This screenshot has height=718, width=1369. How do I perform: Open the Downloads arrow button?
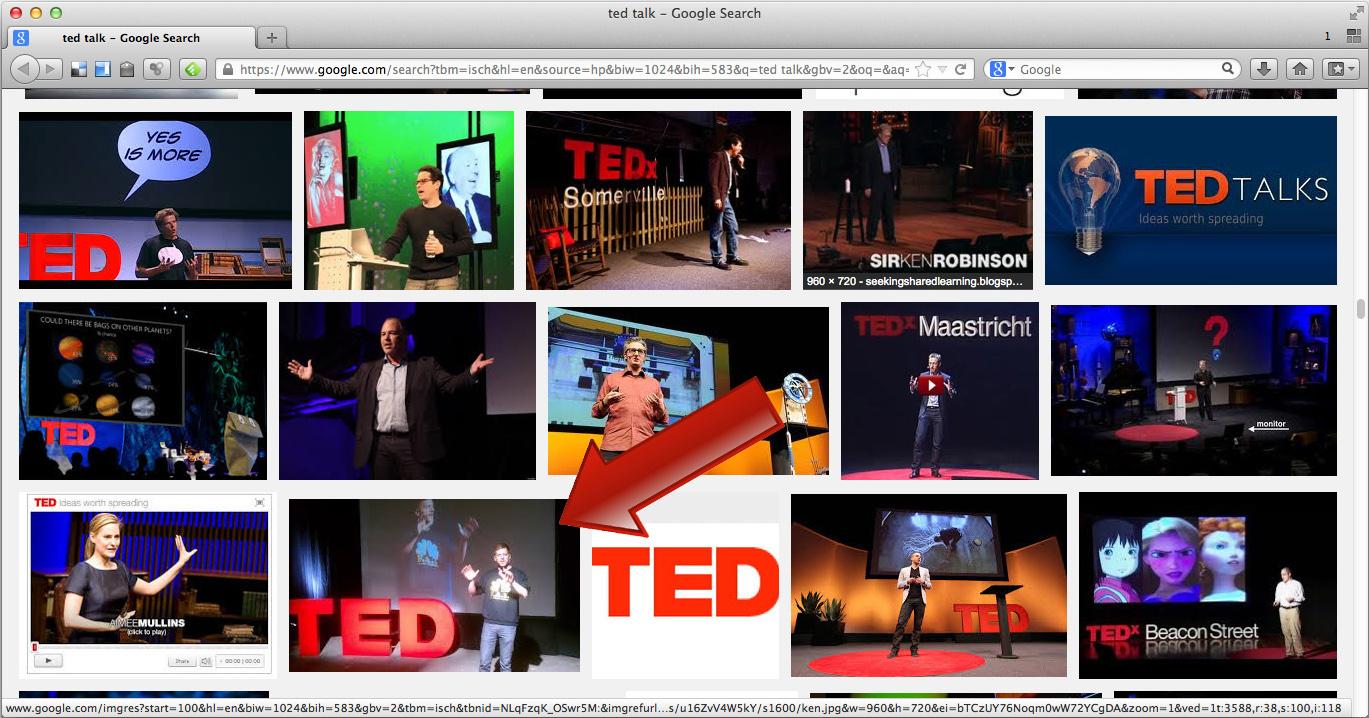pyautogui.click(x=1263, y=69)
